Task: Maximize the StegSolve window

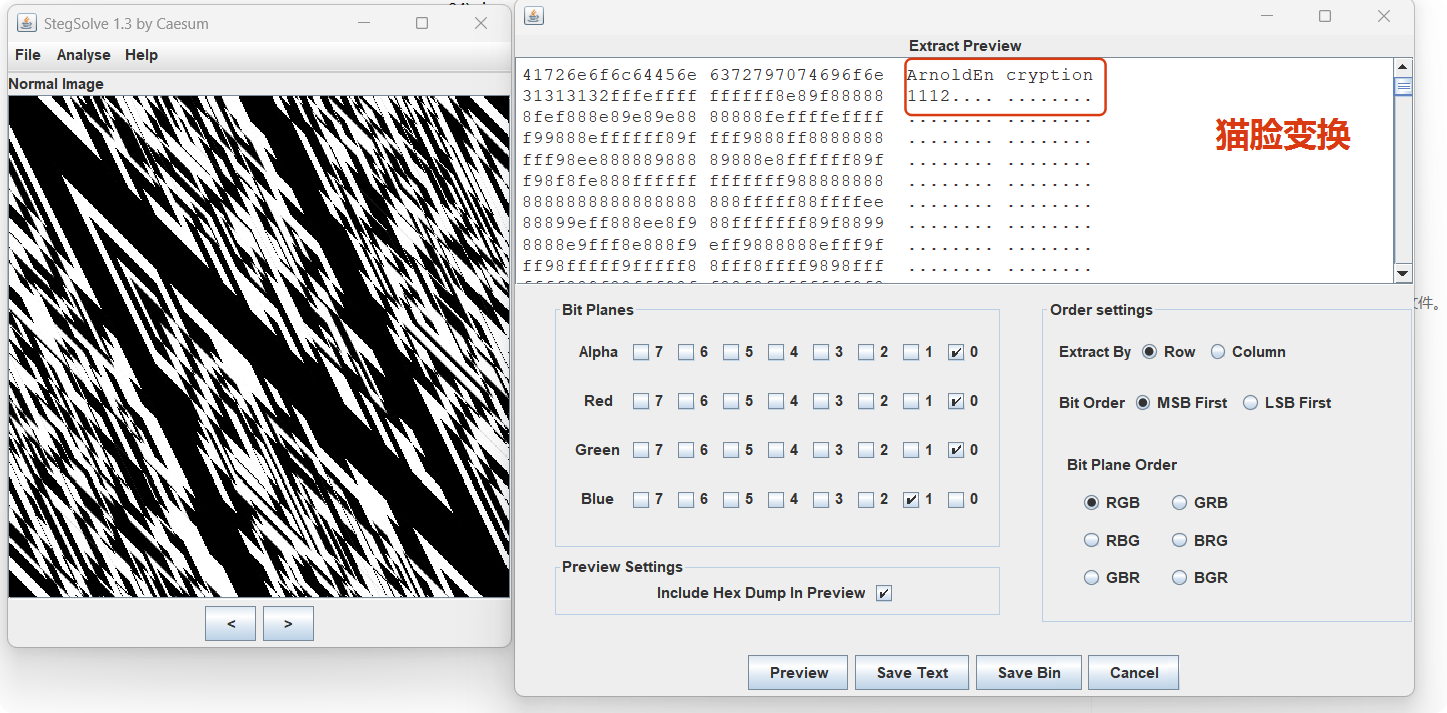Action: click(x=422, y=23)
